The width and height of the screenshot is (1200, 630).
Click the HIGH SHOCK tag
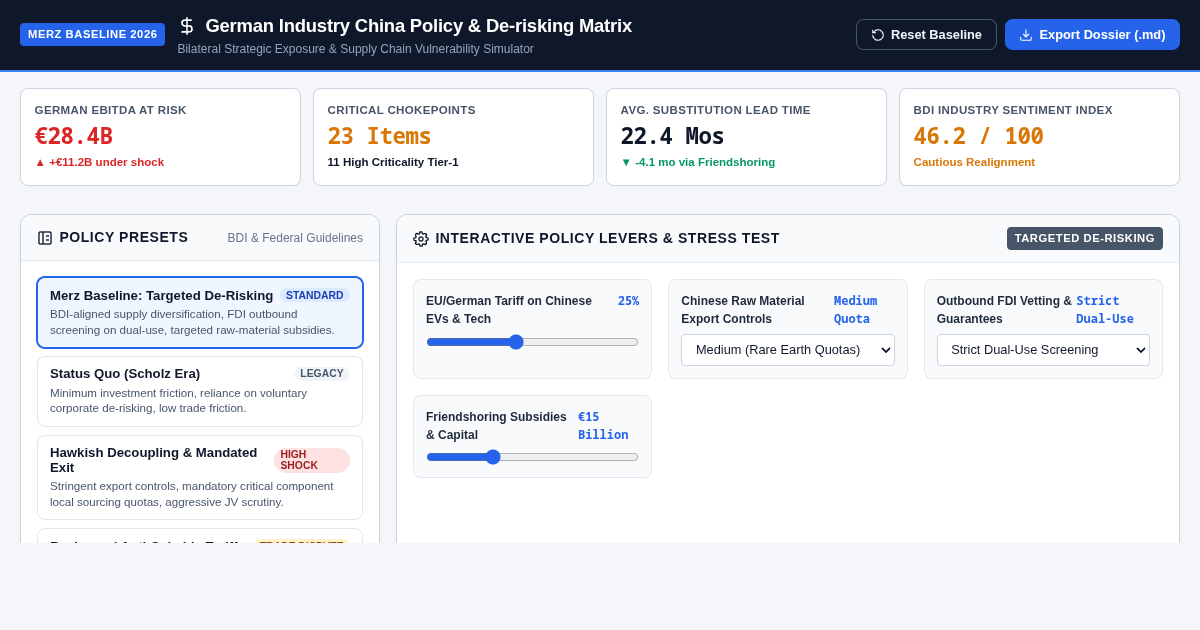(312, 460)
